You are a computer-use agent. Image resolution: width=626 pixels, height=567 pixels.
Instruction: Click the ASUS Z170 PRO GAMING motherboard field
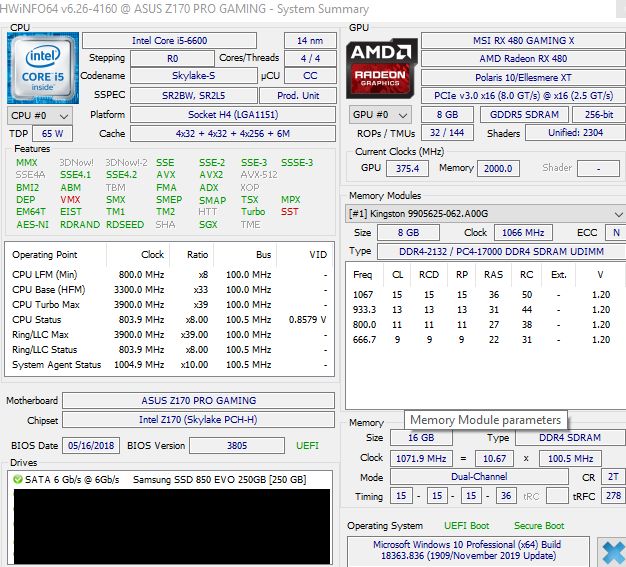point(198,400)
